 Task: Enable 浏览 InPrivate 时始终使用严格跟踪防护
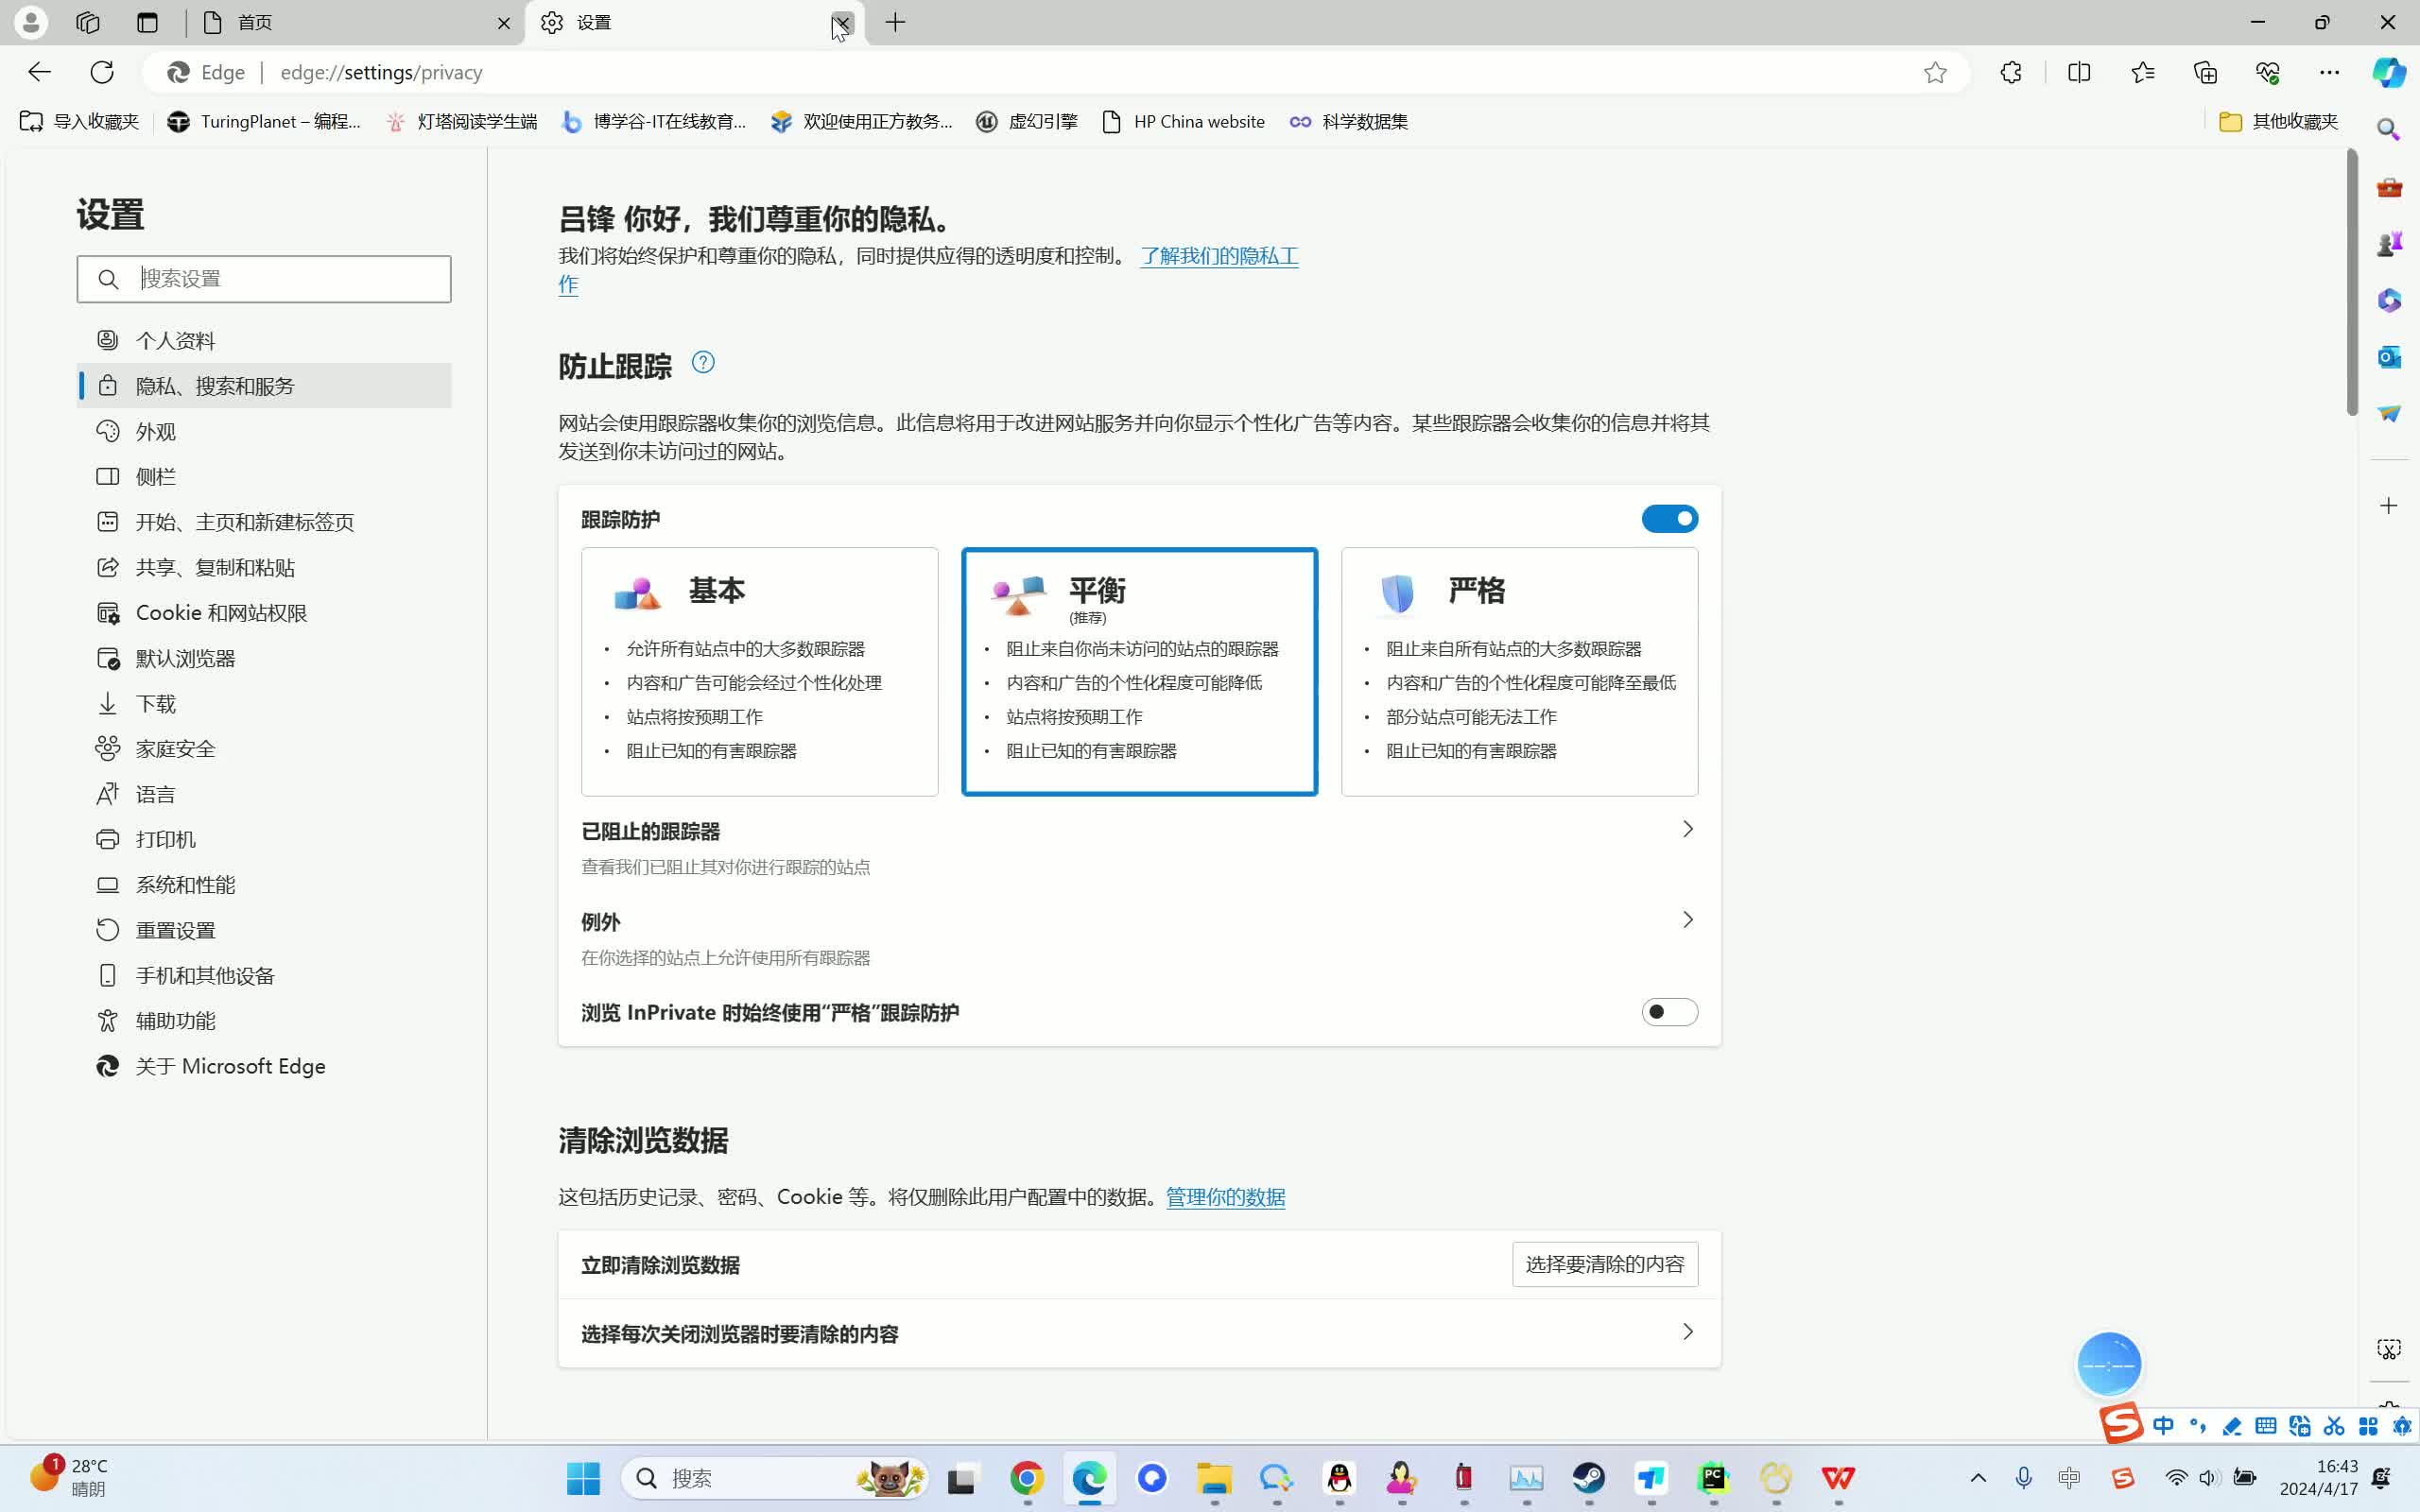click(x=1669, y=1012)
